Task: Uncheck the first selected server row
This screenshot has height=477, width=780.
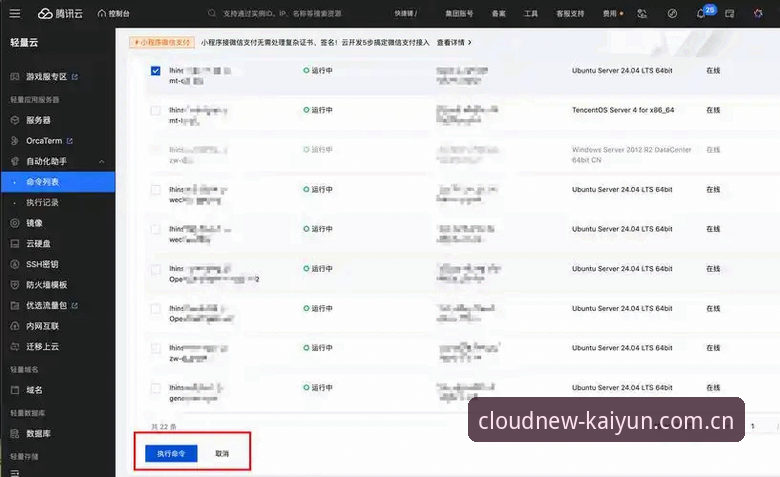Action: point(155,71)
